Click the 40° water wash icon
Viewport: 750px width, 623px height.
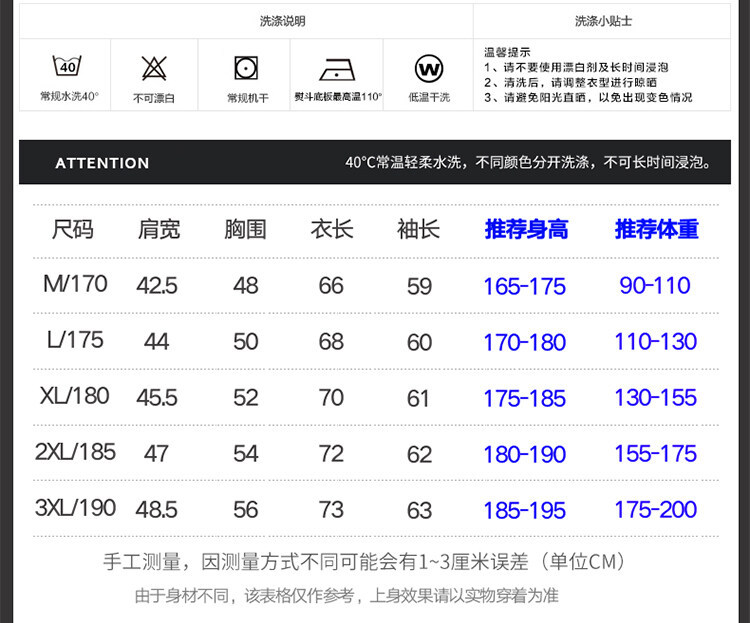(67, 66)
